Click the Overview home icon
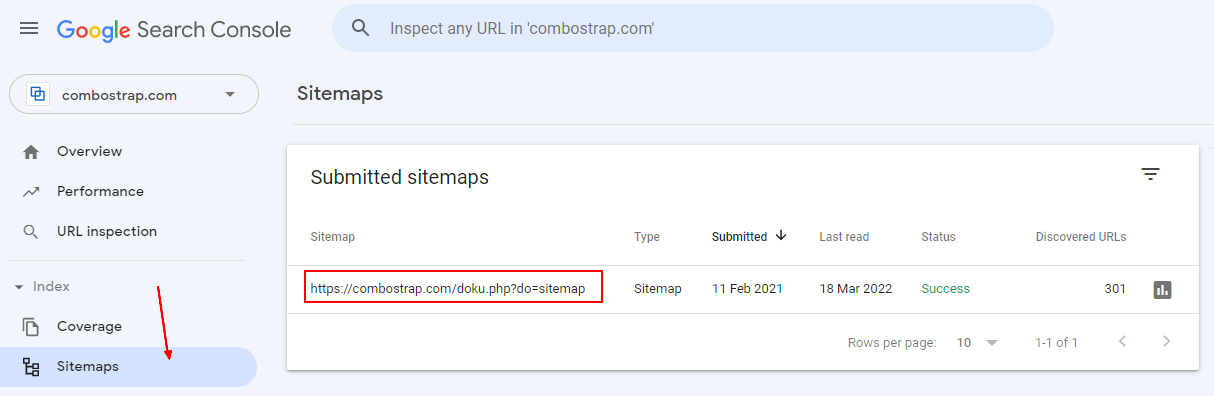Viewport: 1214px width, 396px height. coord(31,152)
